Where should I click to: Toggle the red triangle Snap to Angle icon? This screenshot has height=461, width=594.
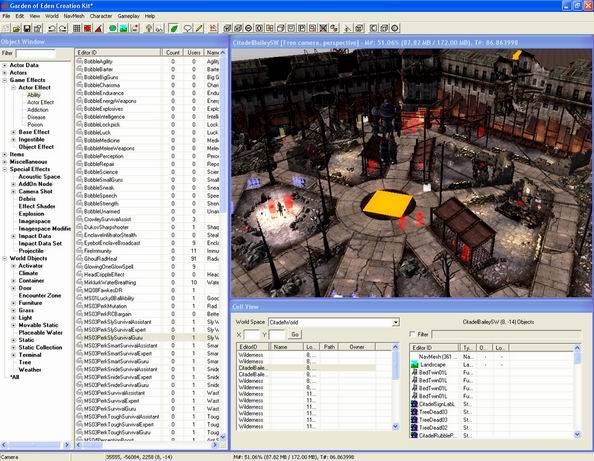(x=98, y=28)
